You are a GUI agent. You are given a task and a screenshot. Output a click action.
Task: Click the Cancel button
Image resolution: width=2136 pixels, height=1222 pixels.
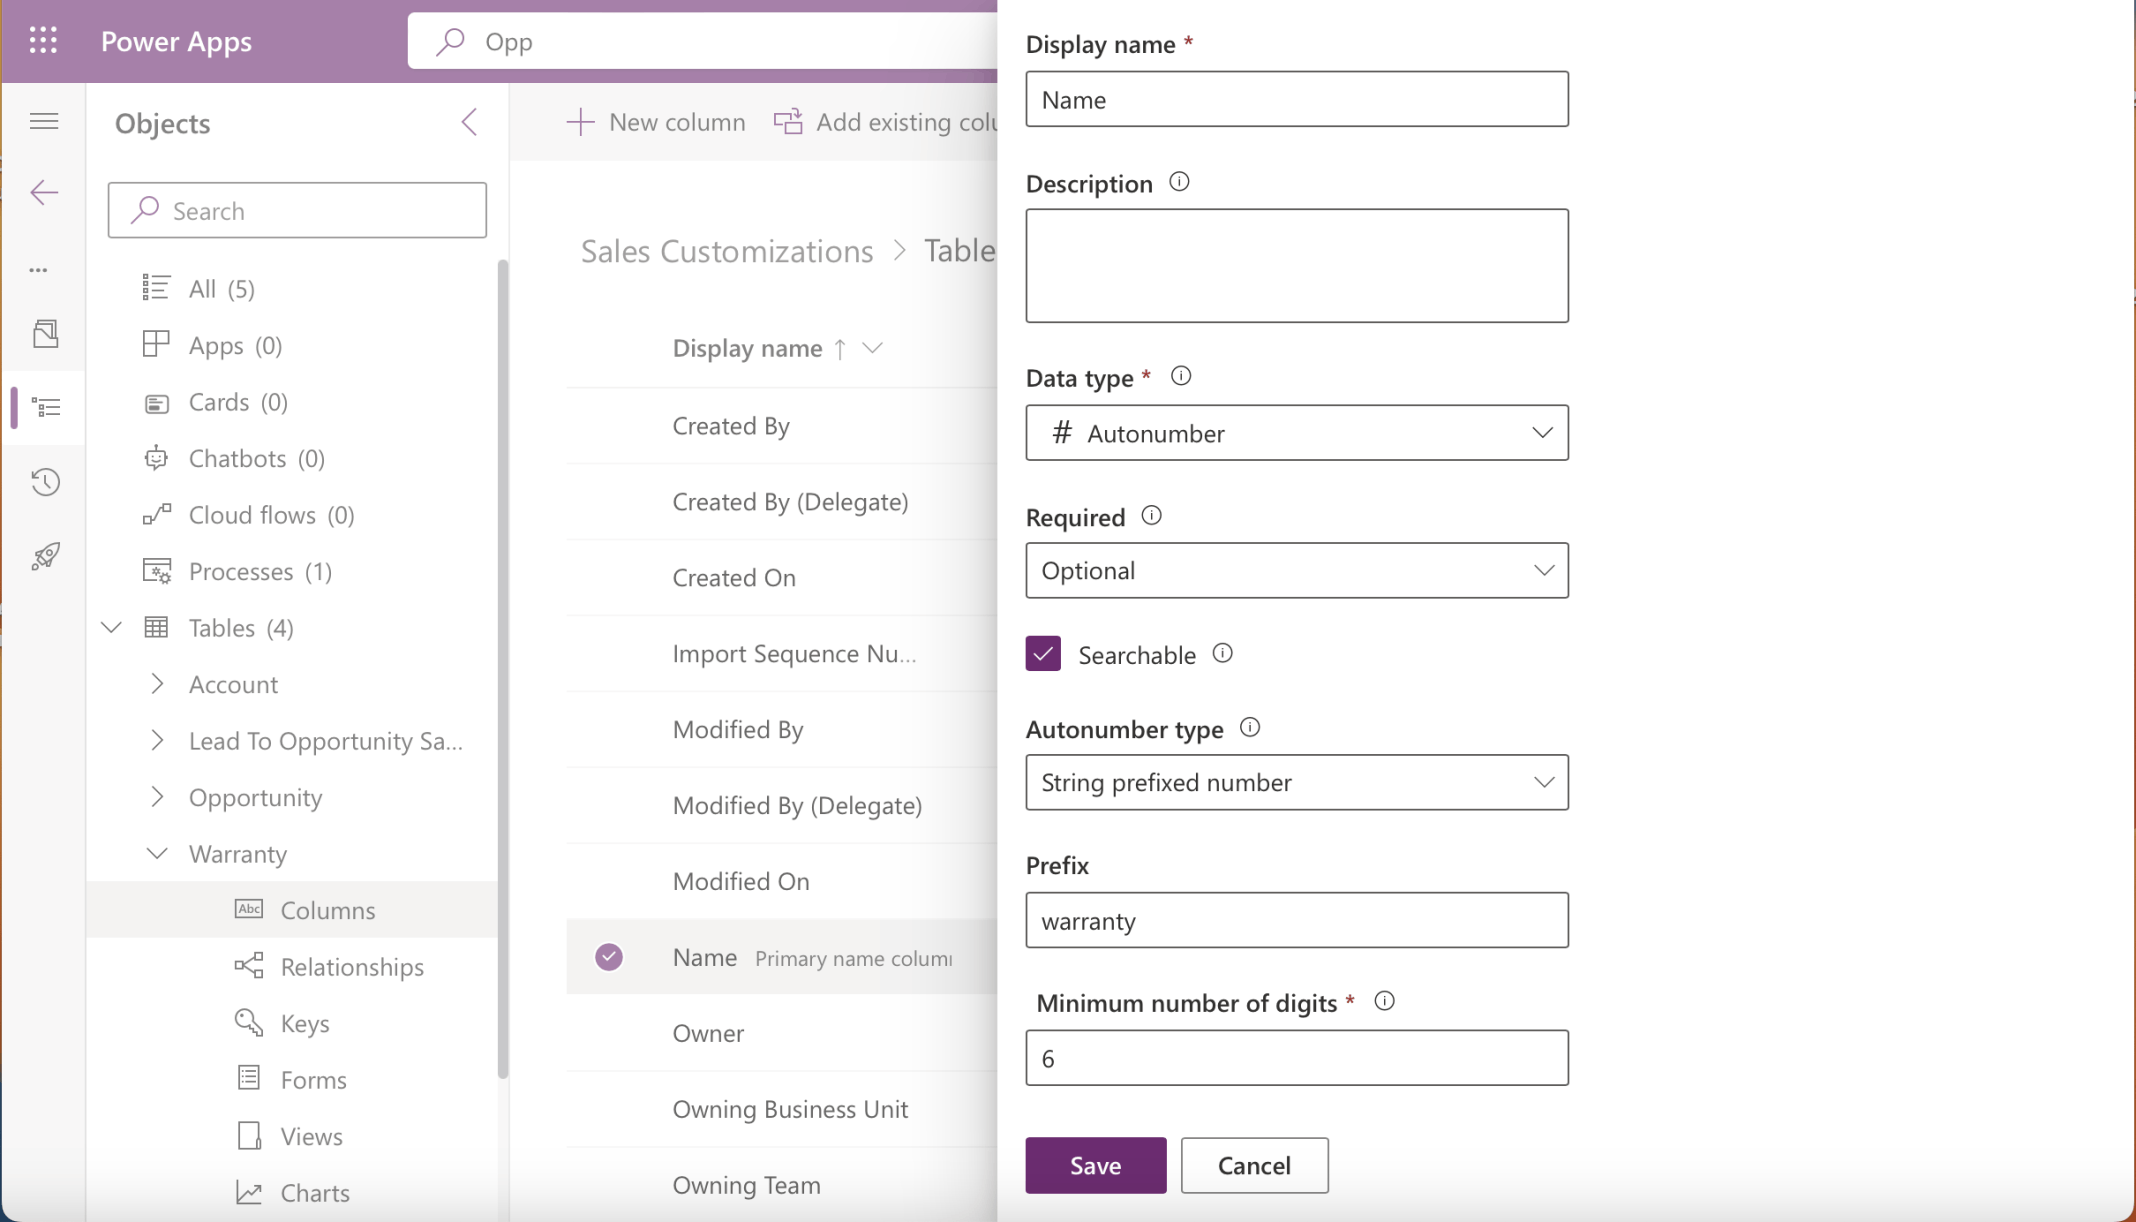pyautogui.click(x=1254, y=1165)
